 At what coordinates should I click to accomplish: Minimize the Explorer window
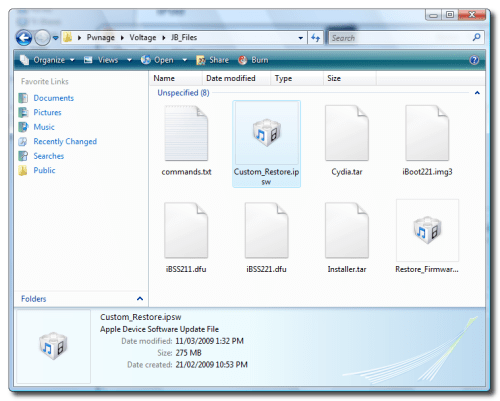[x=433, y=15]
